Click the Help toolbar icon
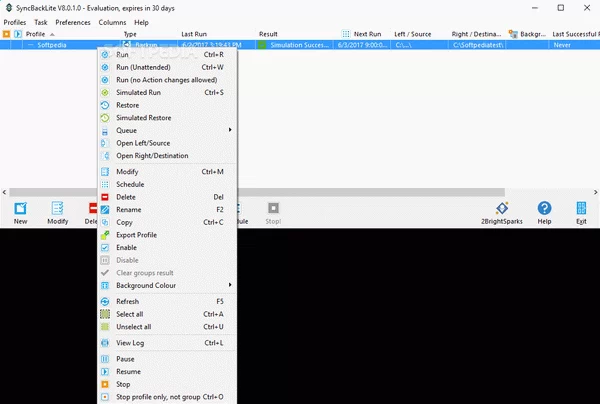The height and width of the screenshot is (404, 600). (x=544, y=211)
